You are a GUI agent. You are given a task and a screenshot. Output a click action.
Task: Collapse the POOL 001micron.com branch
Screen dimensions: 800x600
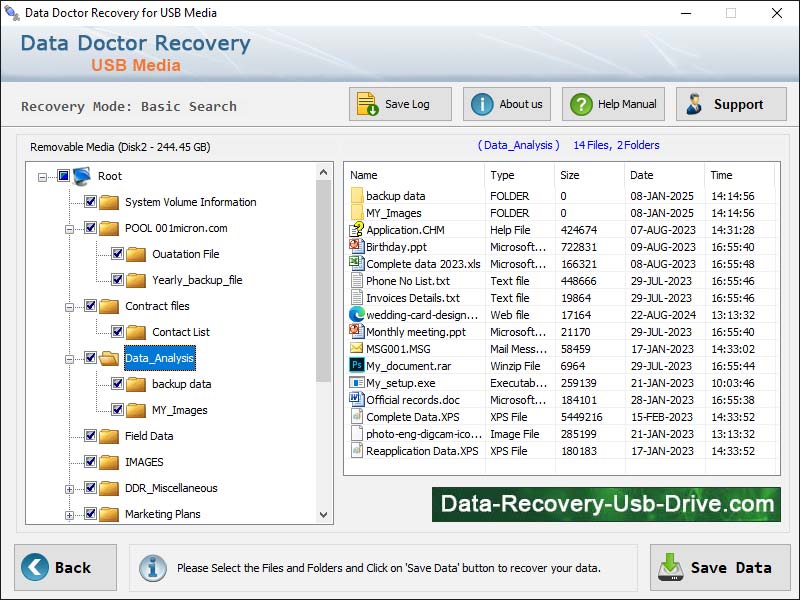tap(70, 228)
